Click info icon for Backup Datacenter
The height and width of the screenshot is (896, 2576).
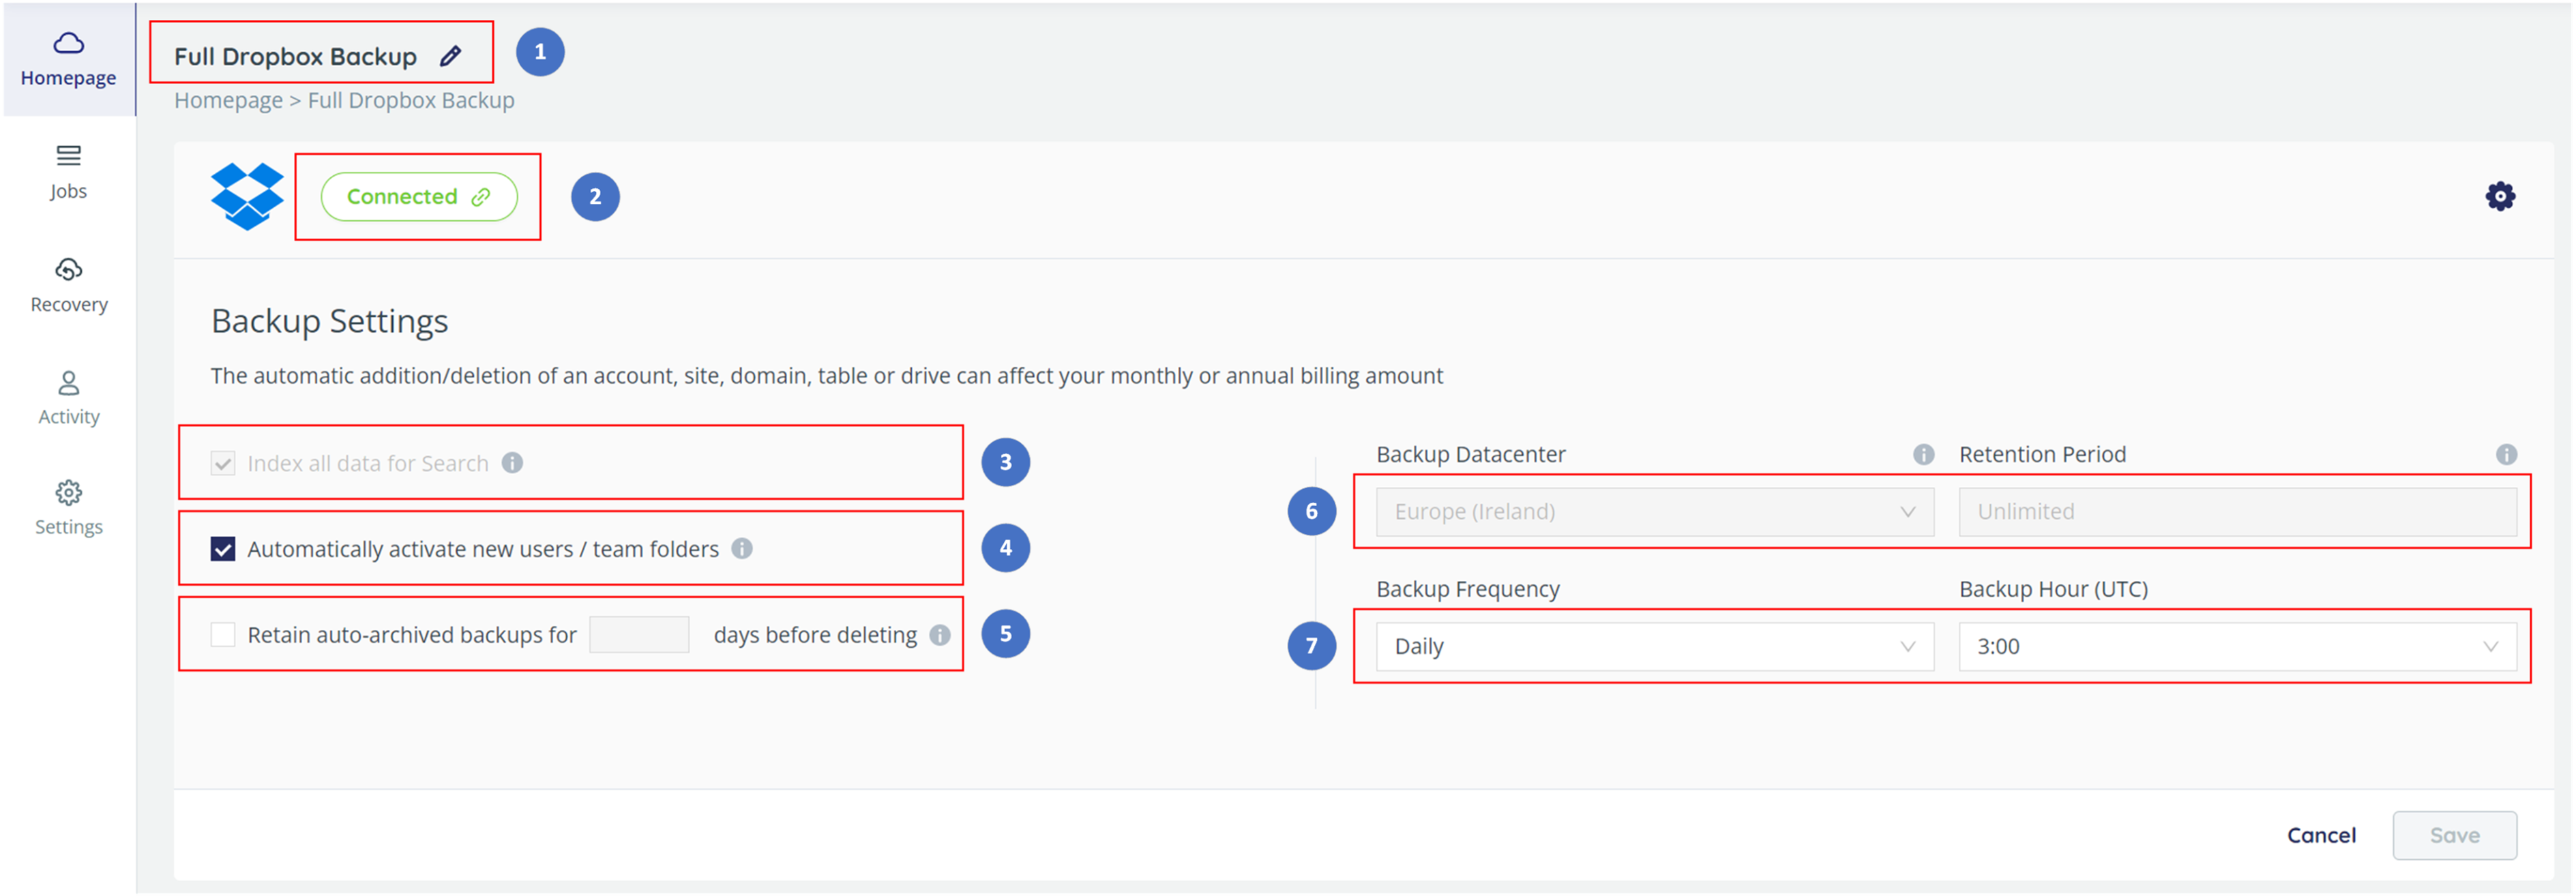(x=1923, y=454)
